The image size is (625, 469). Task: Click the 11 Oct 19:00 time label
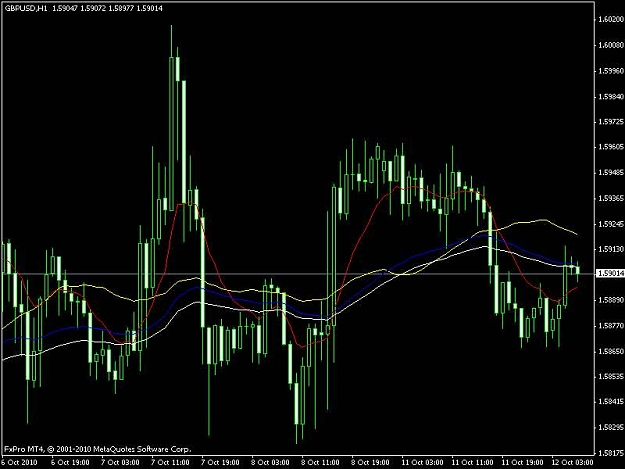point(522,462)
